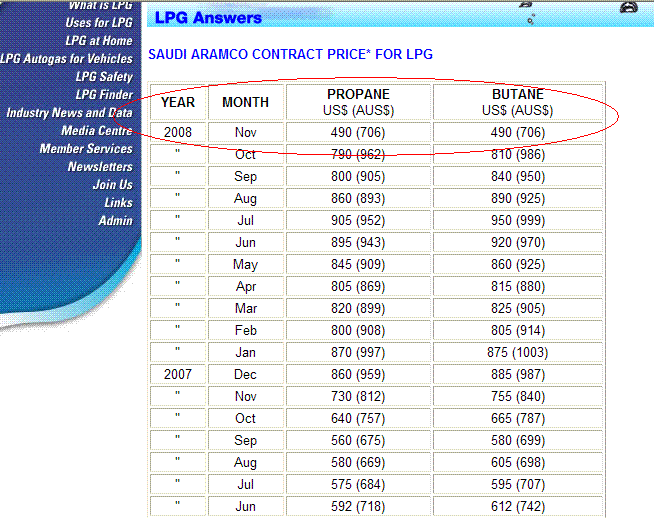Screen dimensions: 654x518
Task: Click the car icon in the top-right header
Action: point(628,7)
